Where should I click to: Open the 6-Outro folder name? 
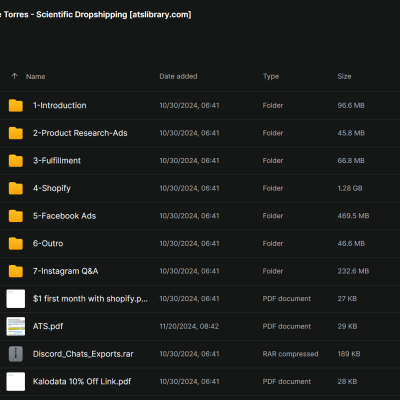[x=48, y=244]
